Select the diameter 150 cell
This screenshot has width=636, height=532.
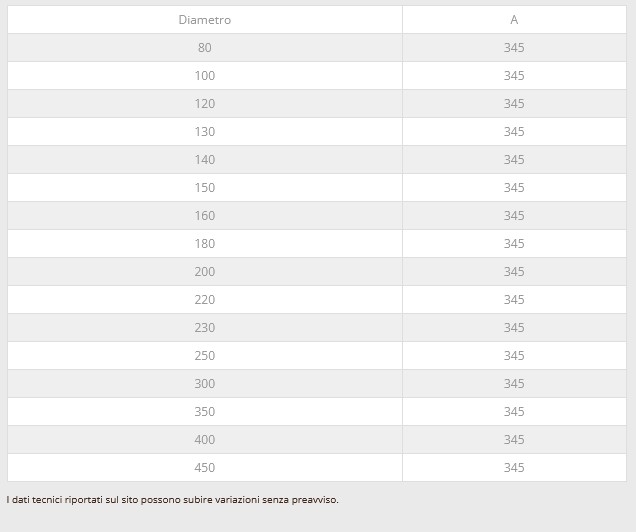click(x=205, y=188)
